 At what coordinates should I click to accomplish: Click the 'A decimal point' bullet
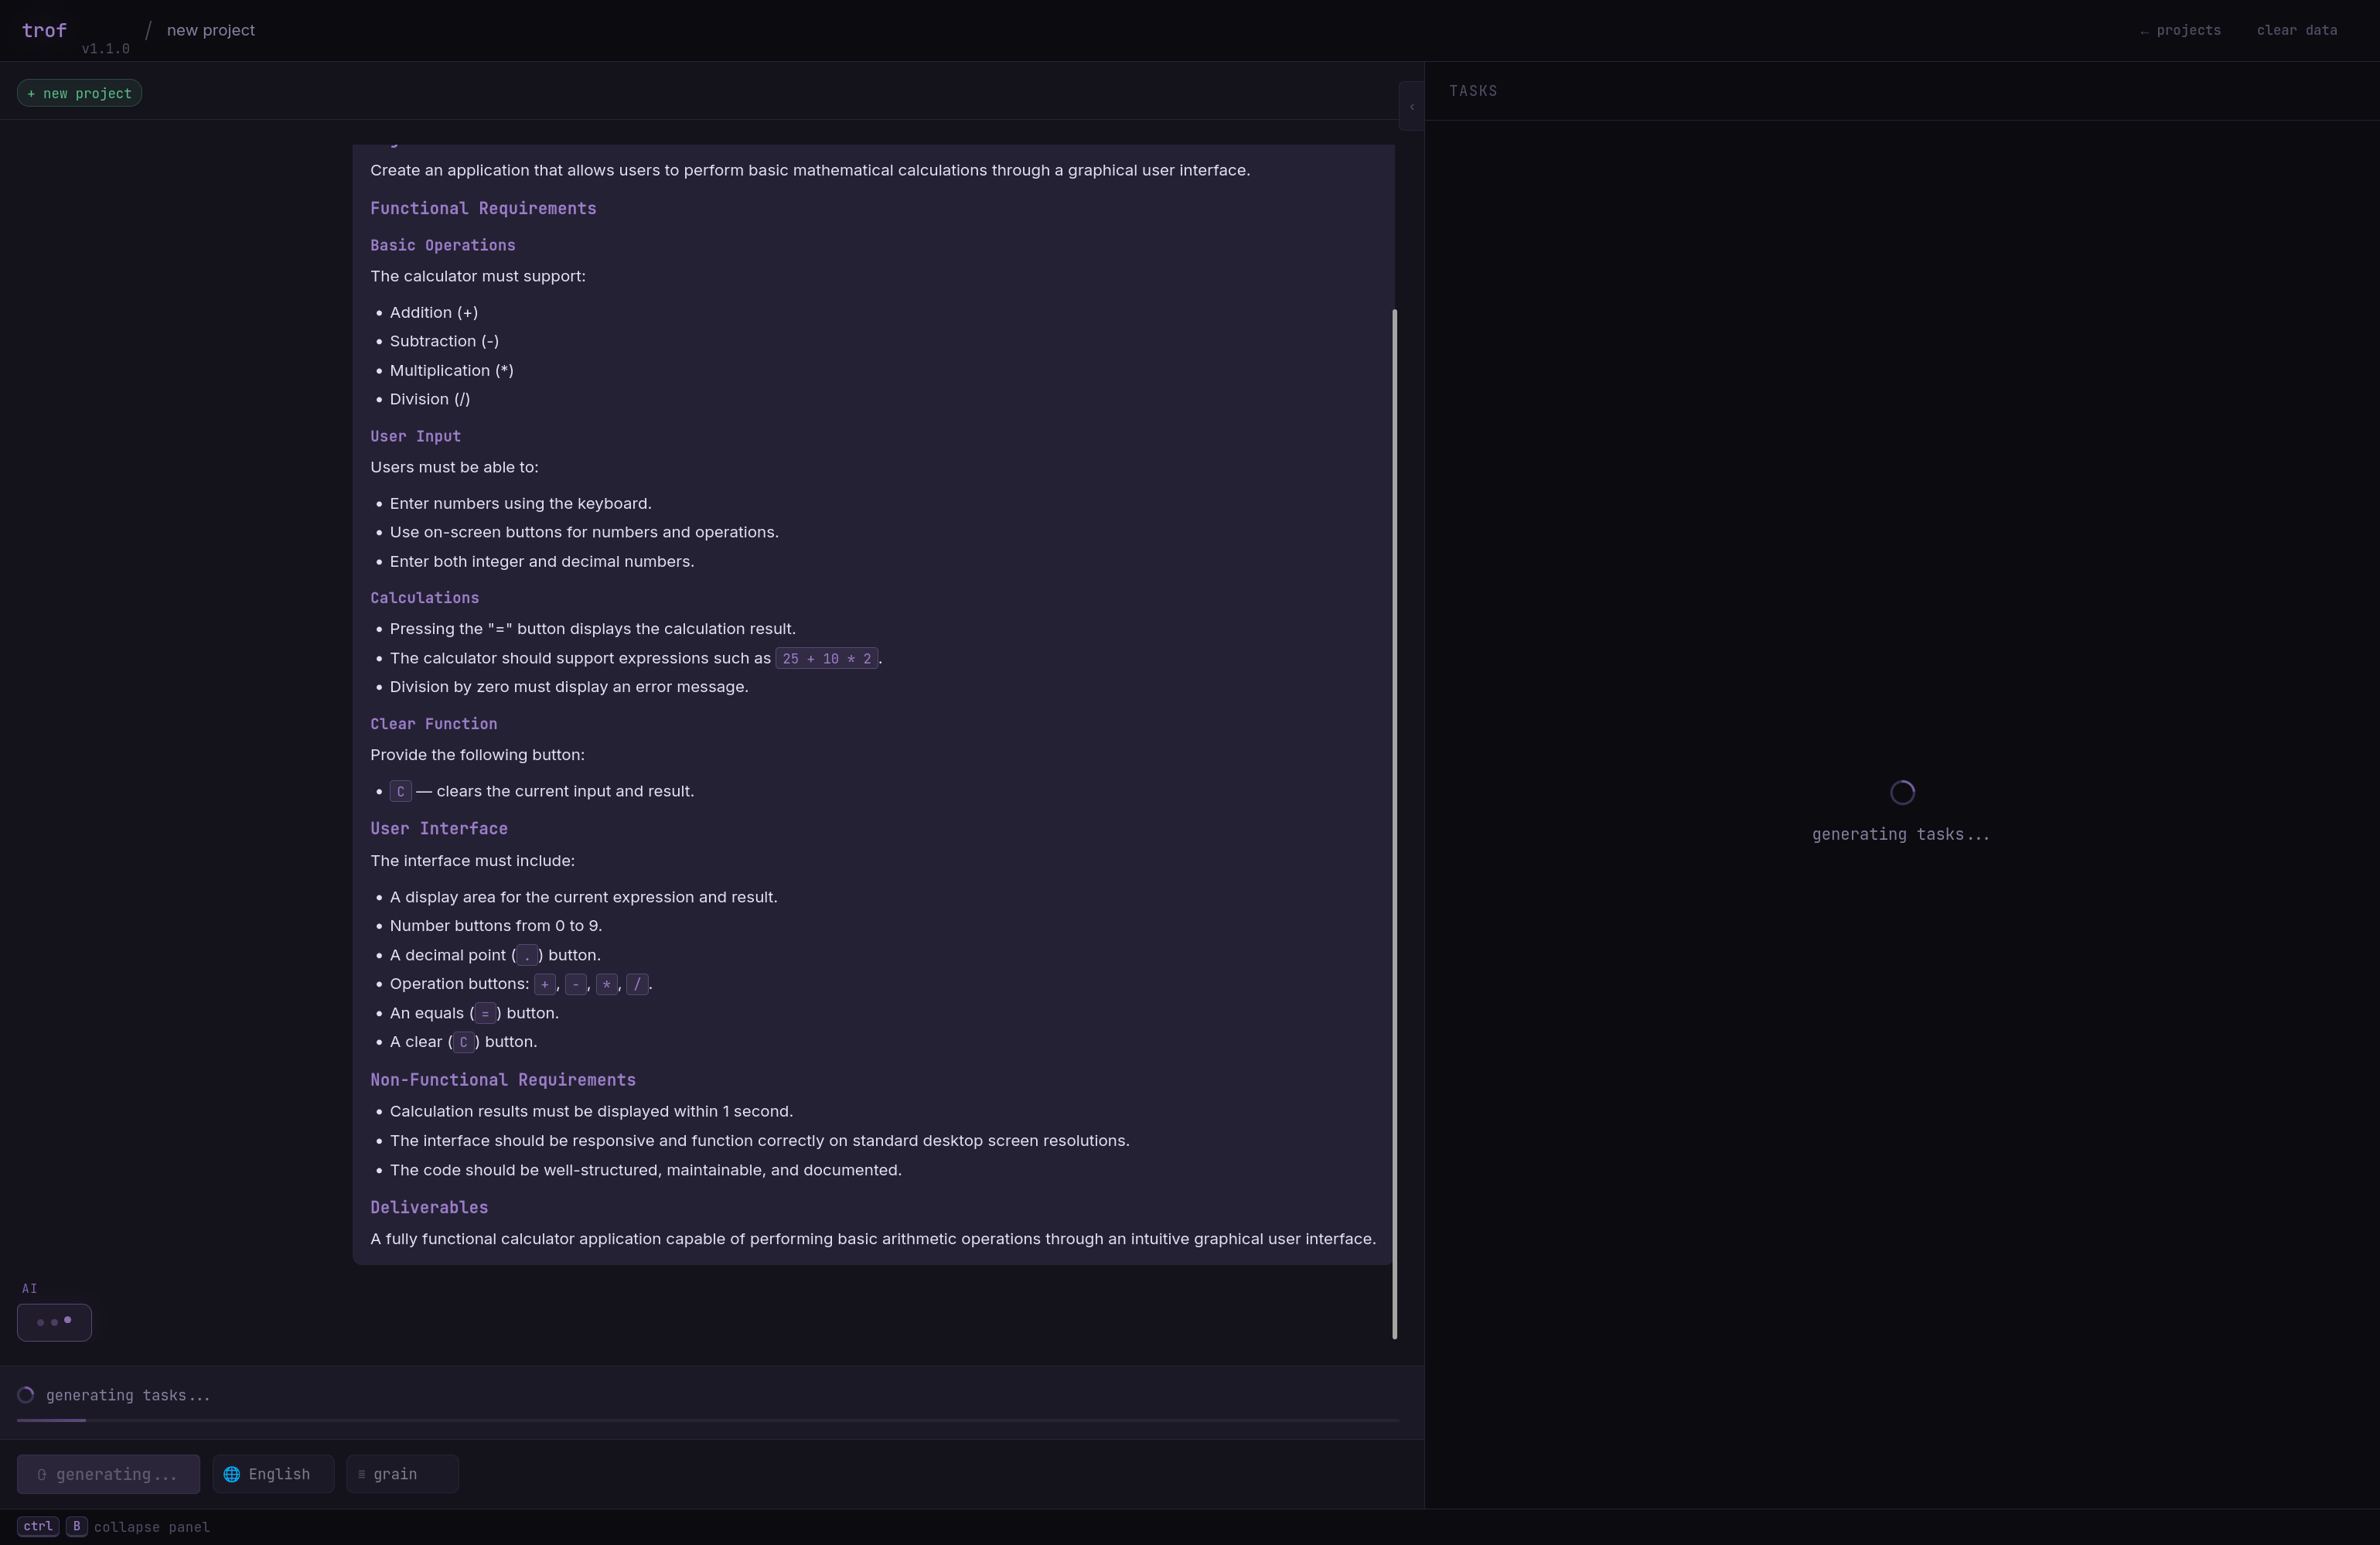495,955
